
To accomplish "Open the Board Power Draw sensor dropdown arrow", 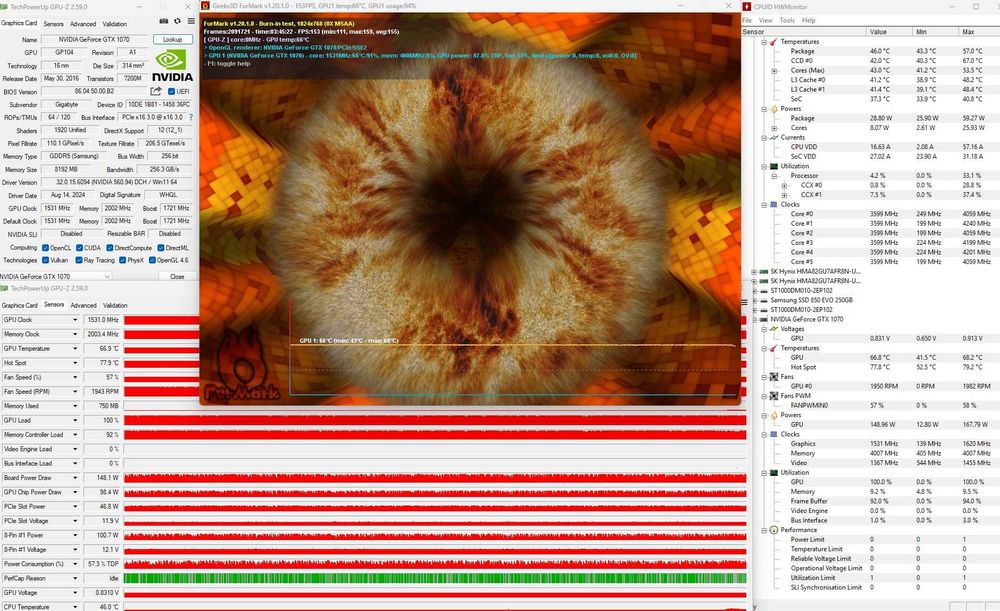I will coord(75,478).
